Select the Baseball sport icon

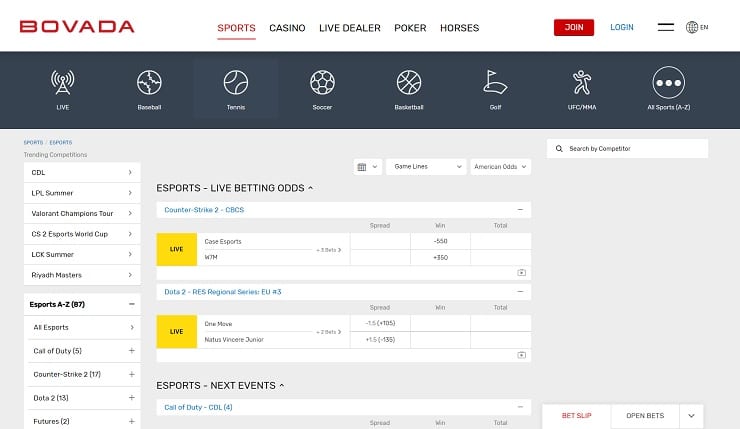149,83
